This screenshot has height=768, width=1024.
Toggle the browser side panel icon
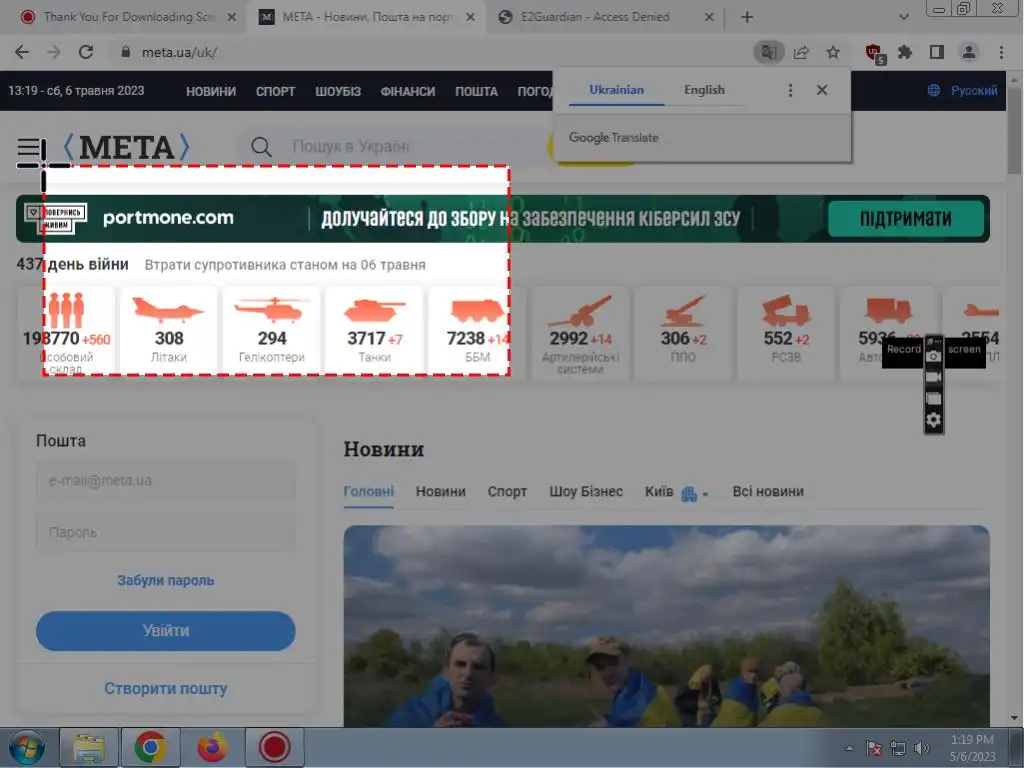(936, 52)
